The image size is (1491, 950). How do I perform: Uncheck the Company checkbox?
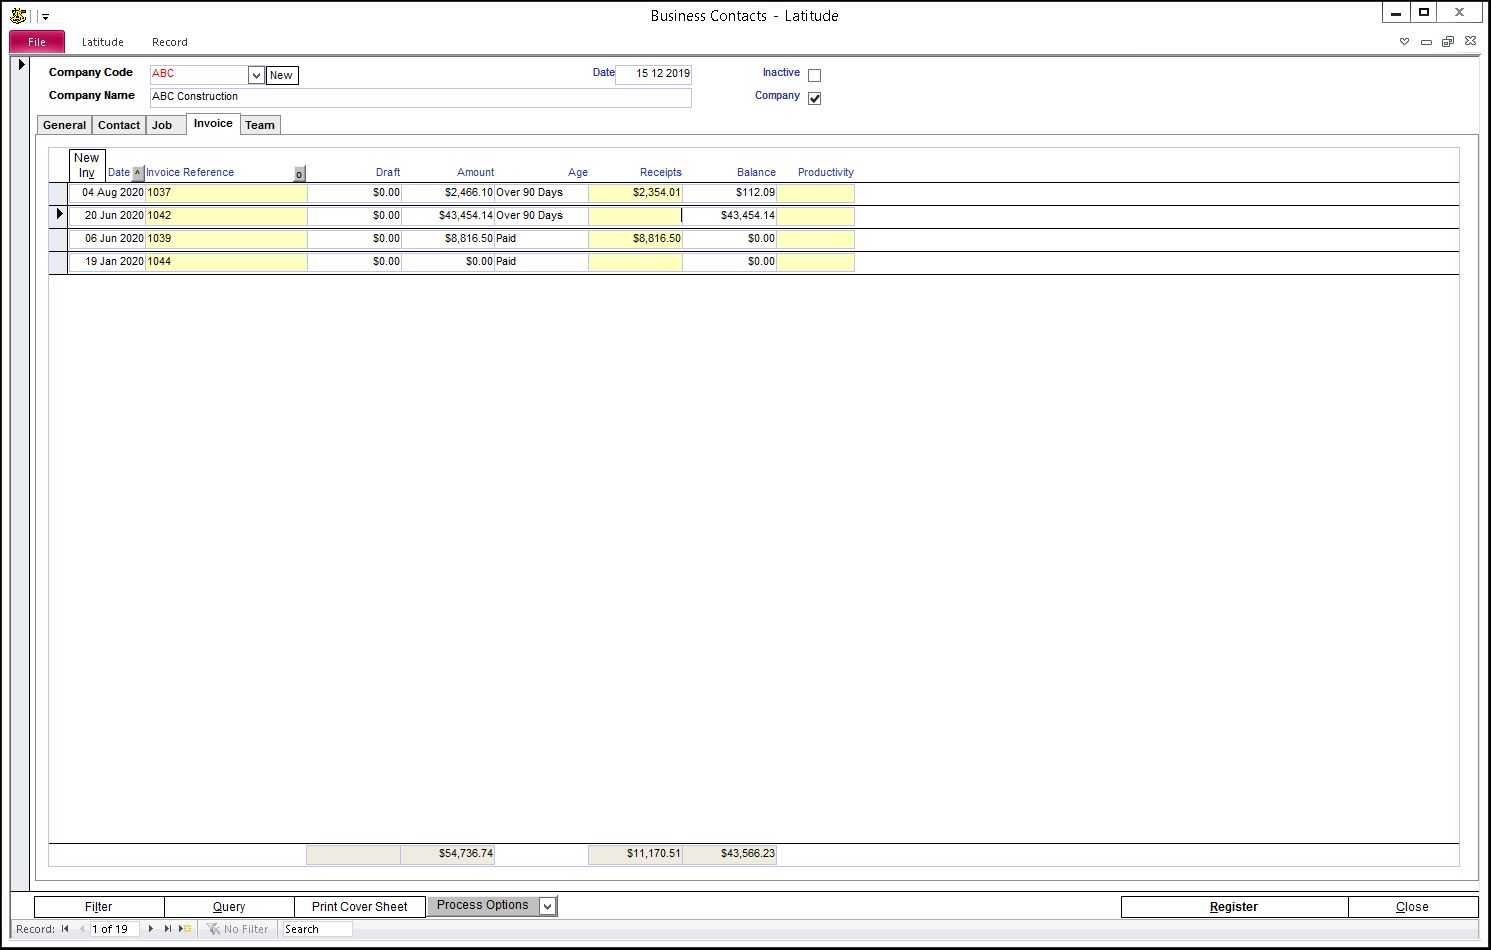click(814, 98)
